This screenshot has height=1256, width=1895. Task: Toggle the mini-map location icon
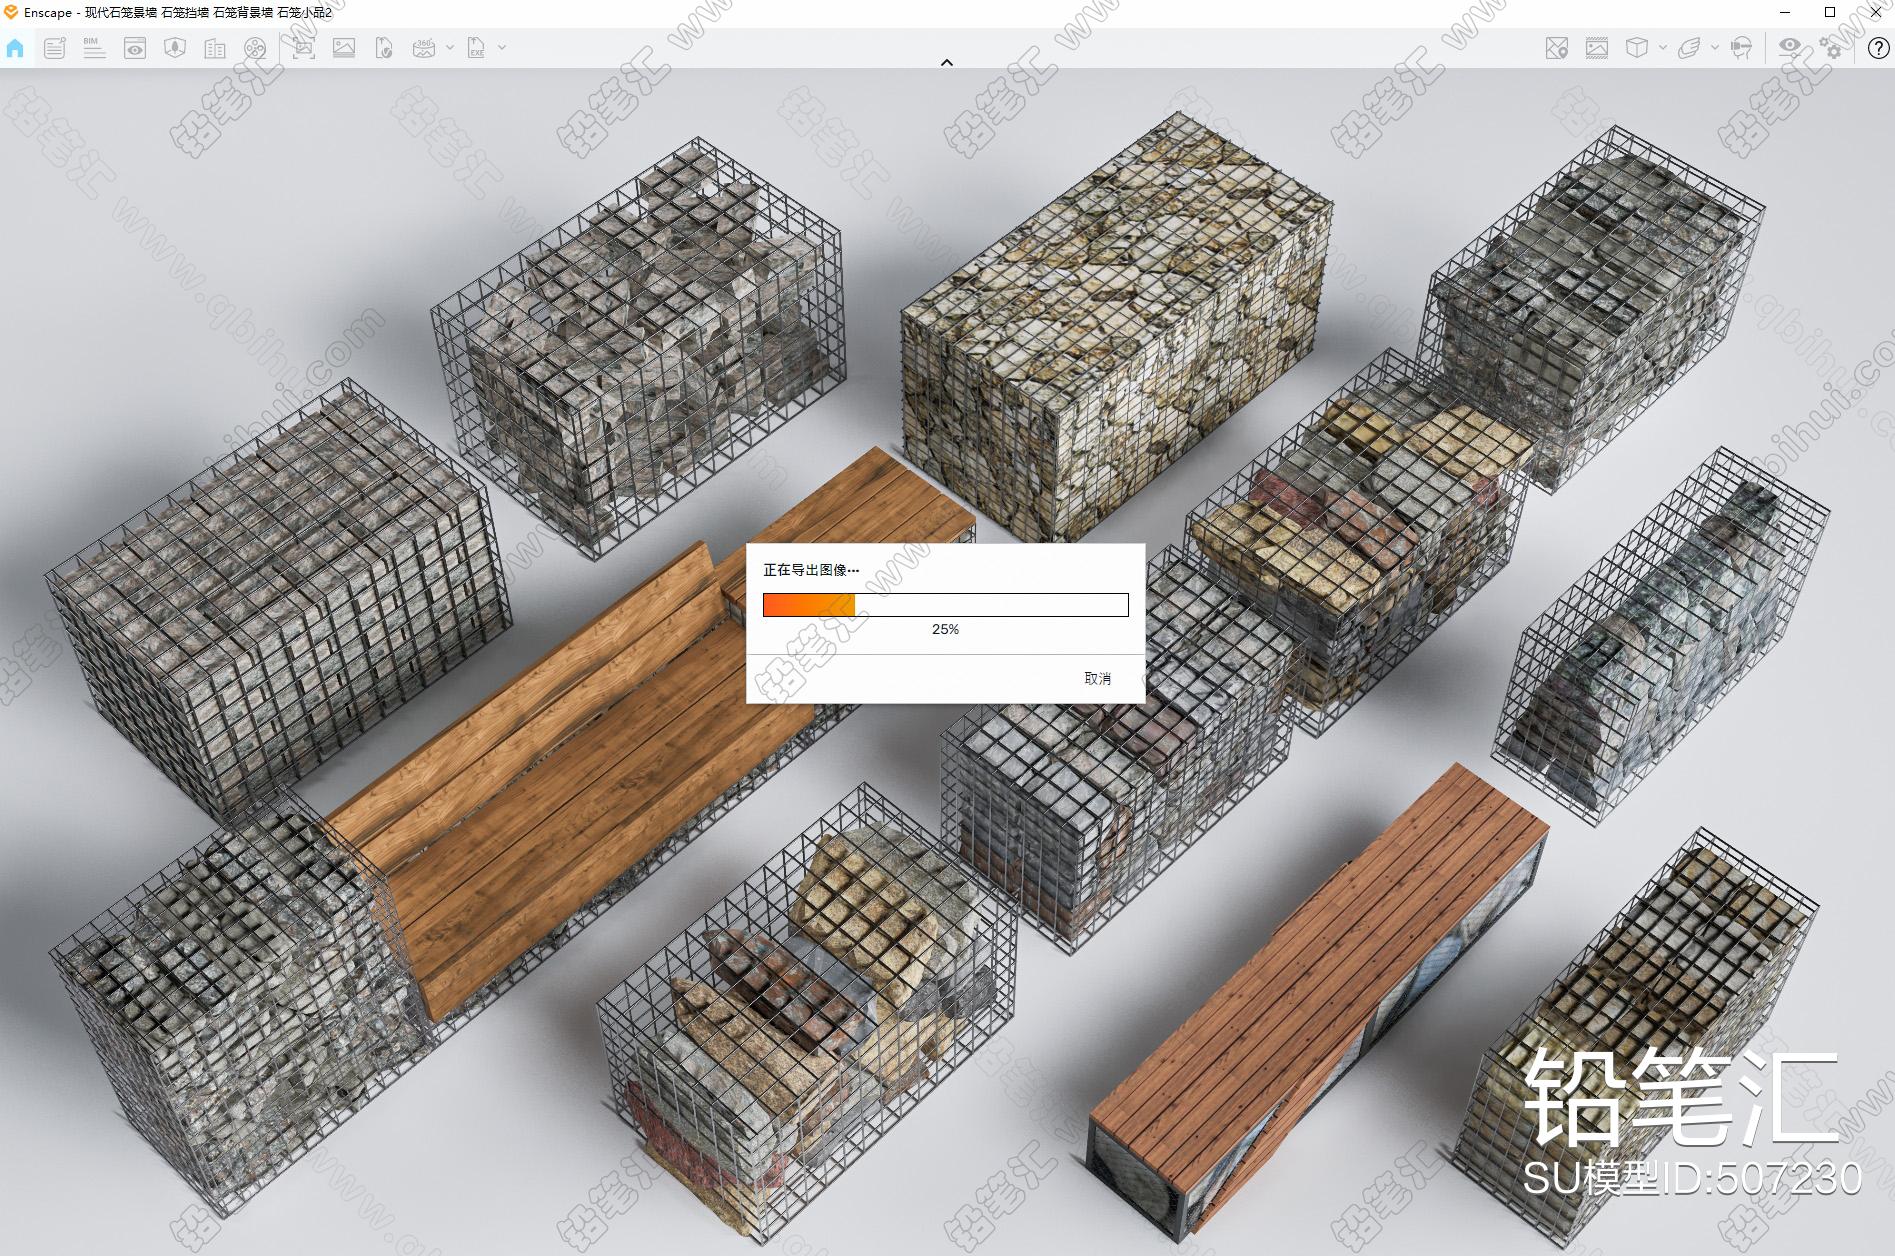point(1557,48)
